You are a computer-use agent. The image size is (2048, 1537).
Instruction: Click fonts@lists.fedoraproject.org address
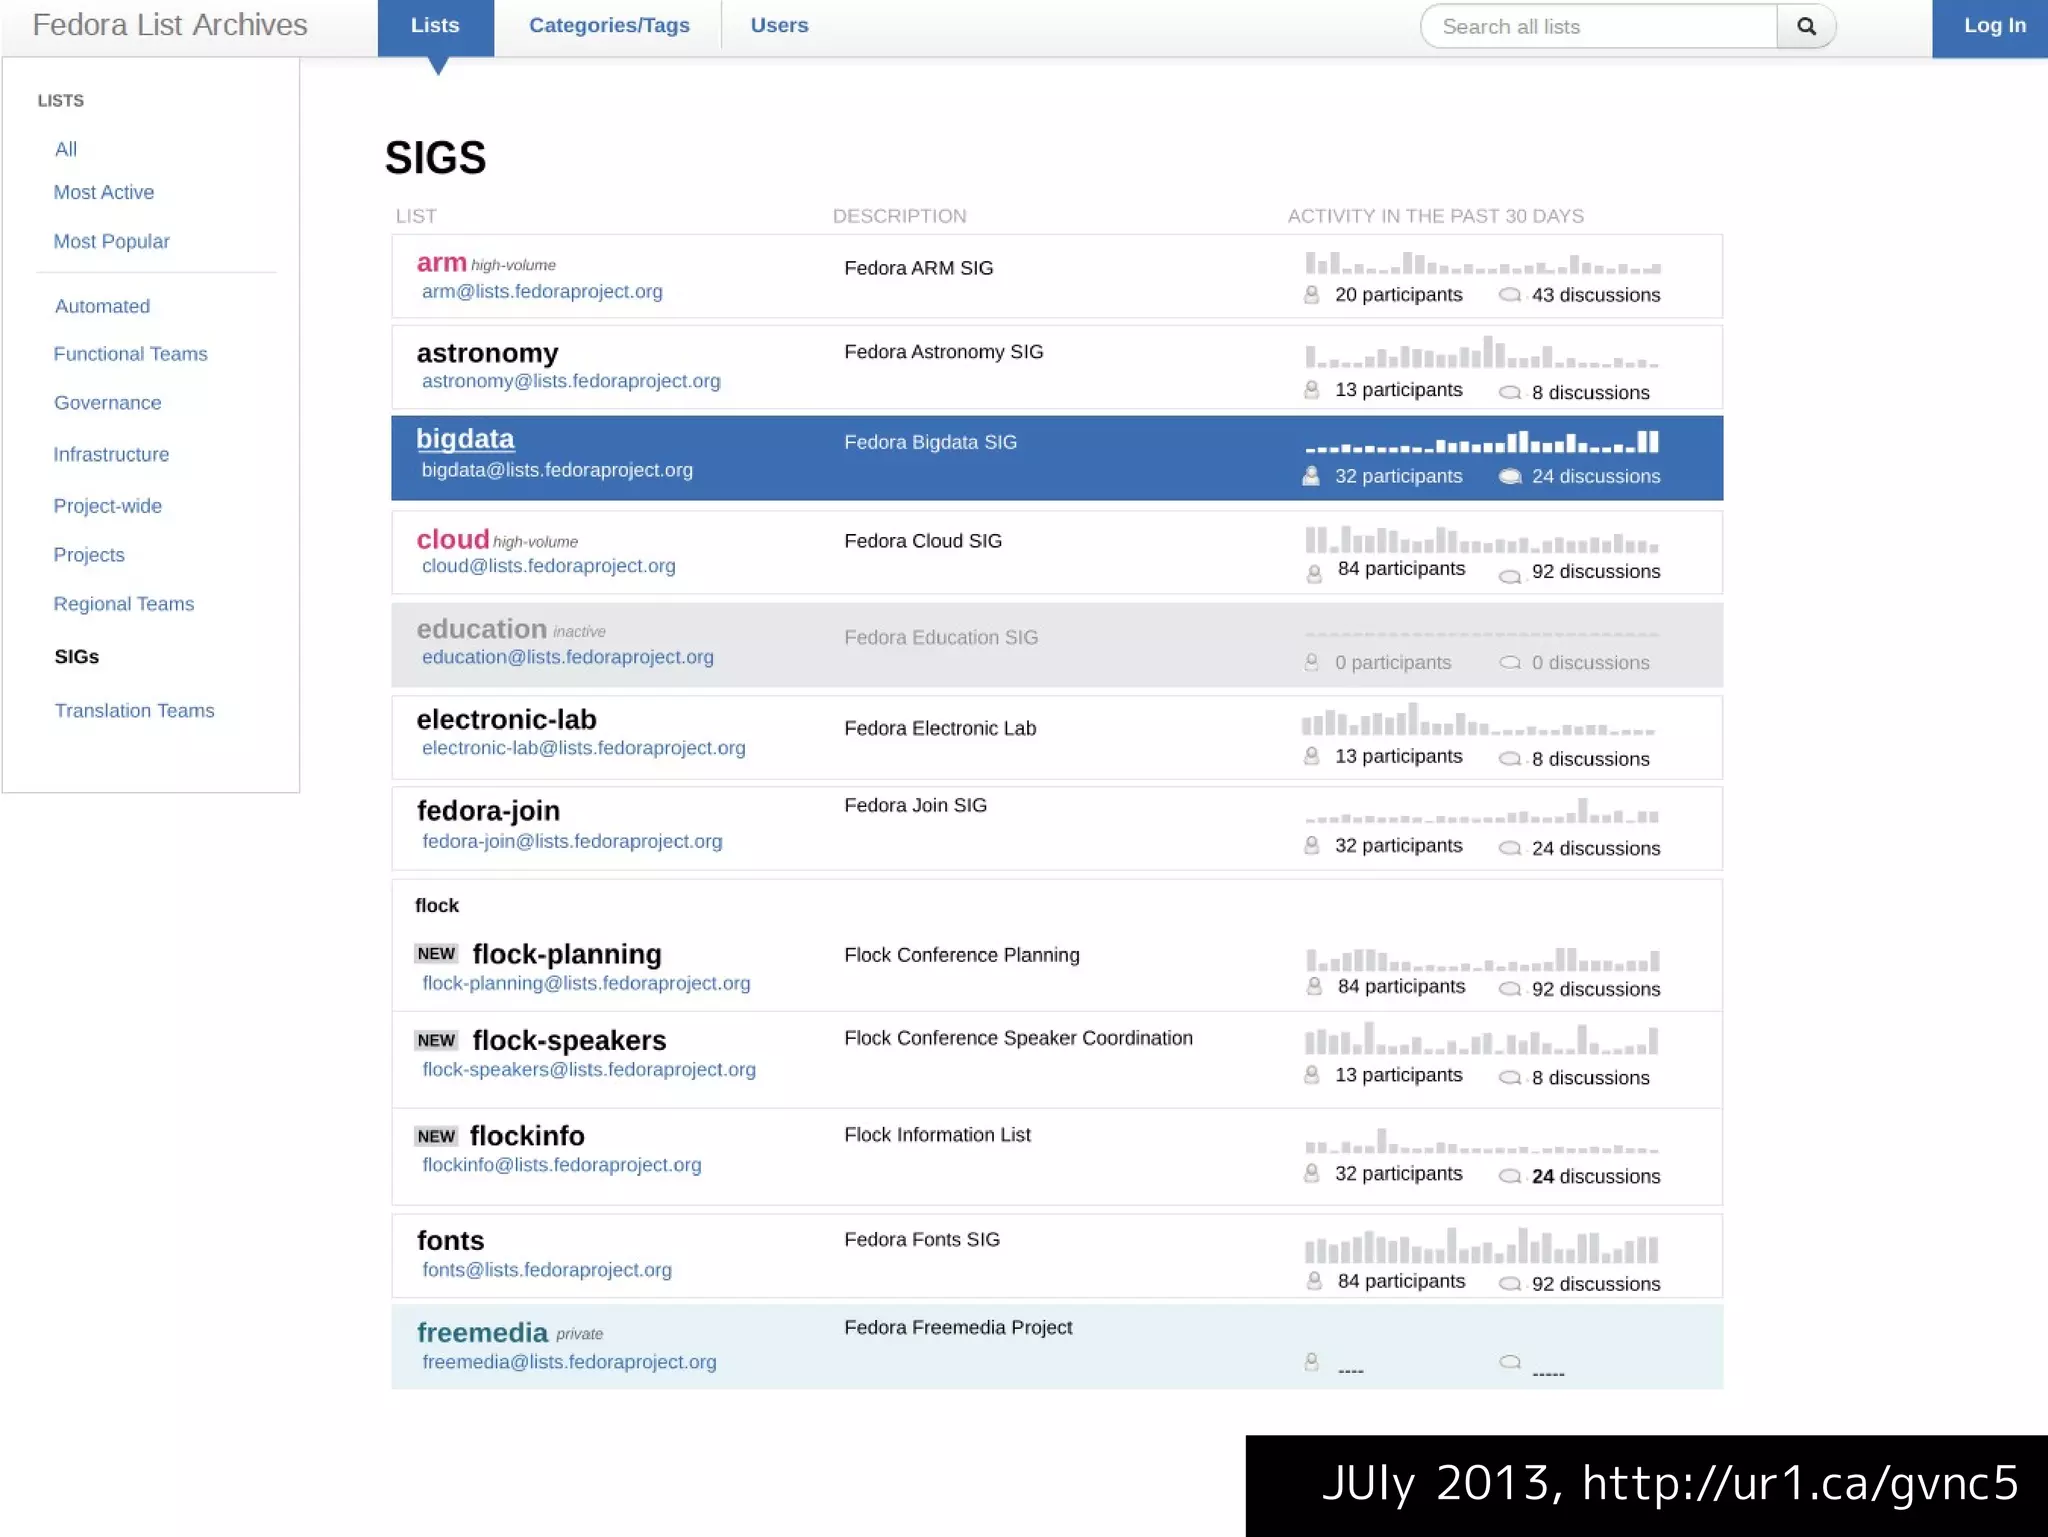[x=546, y=1270]
